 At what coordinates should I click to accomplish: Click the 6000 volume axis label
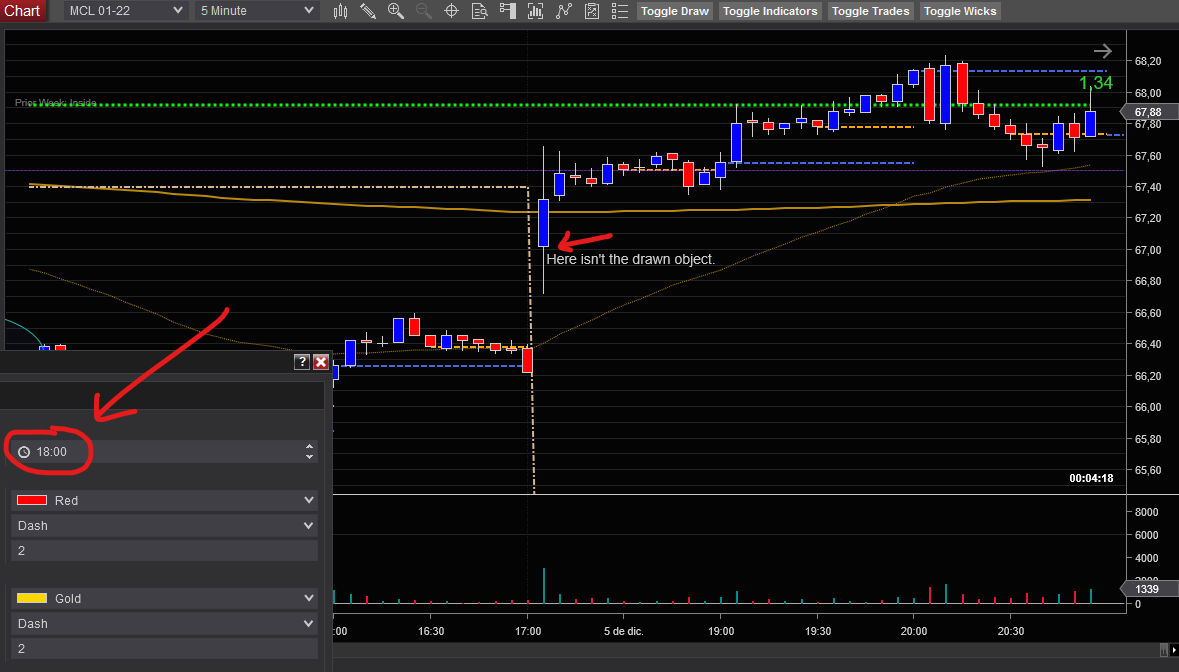[x=1146, y=535]
